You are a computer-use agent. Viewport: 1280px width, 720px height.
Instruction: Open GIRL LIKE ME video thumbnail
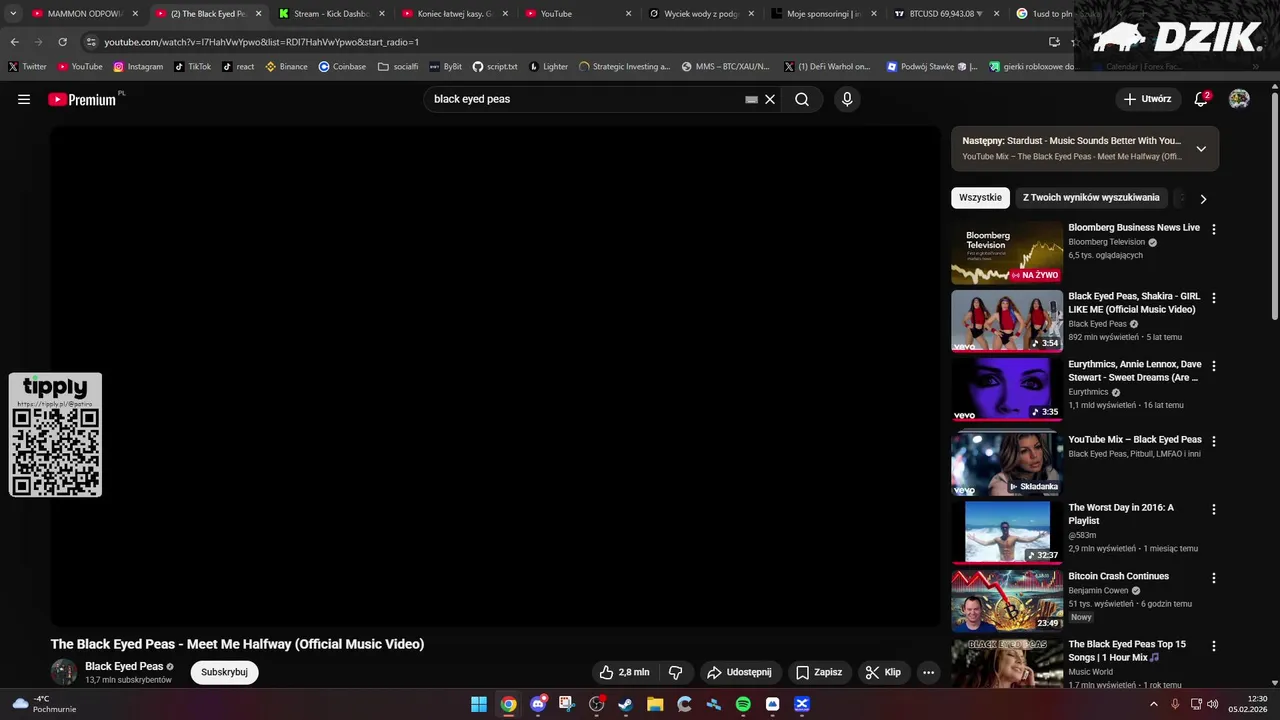point(1007,321)
